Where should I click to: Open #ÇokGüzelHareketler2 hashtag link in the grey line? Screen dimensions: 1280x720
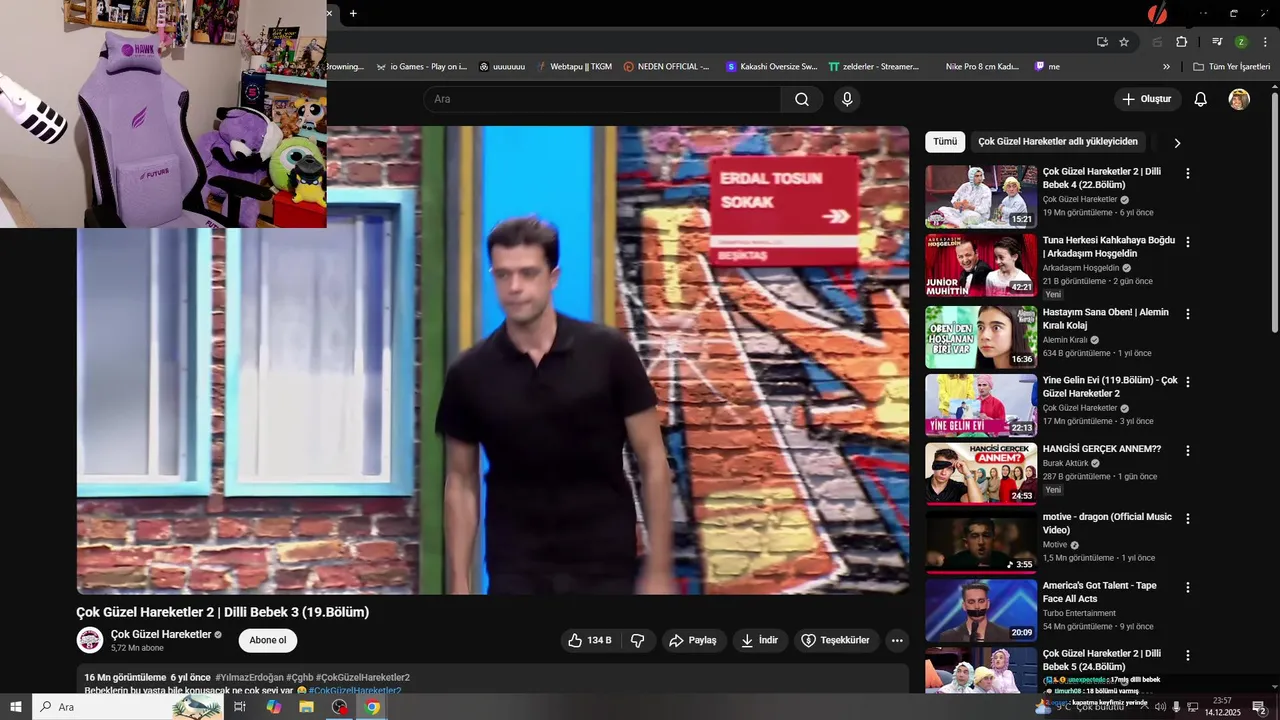coord(363,677)
